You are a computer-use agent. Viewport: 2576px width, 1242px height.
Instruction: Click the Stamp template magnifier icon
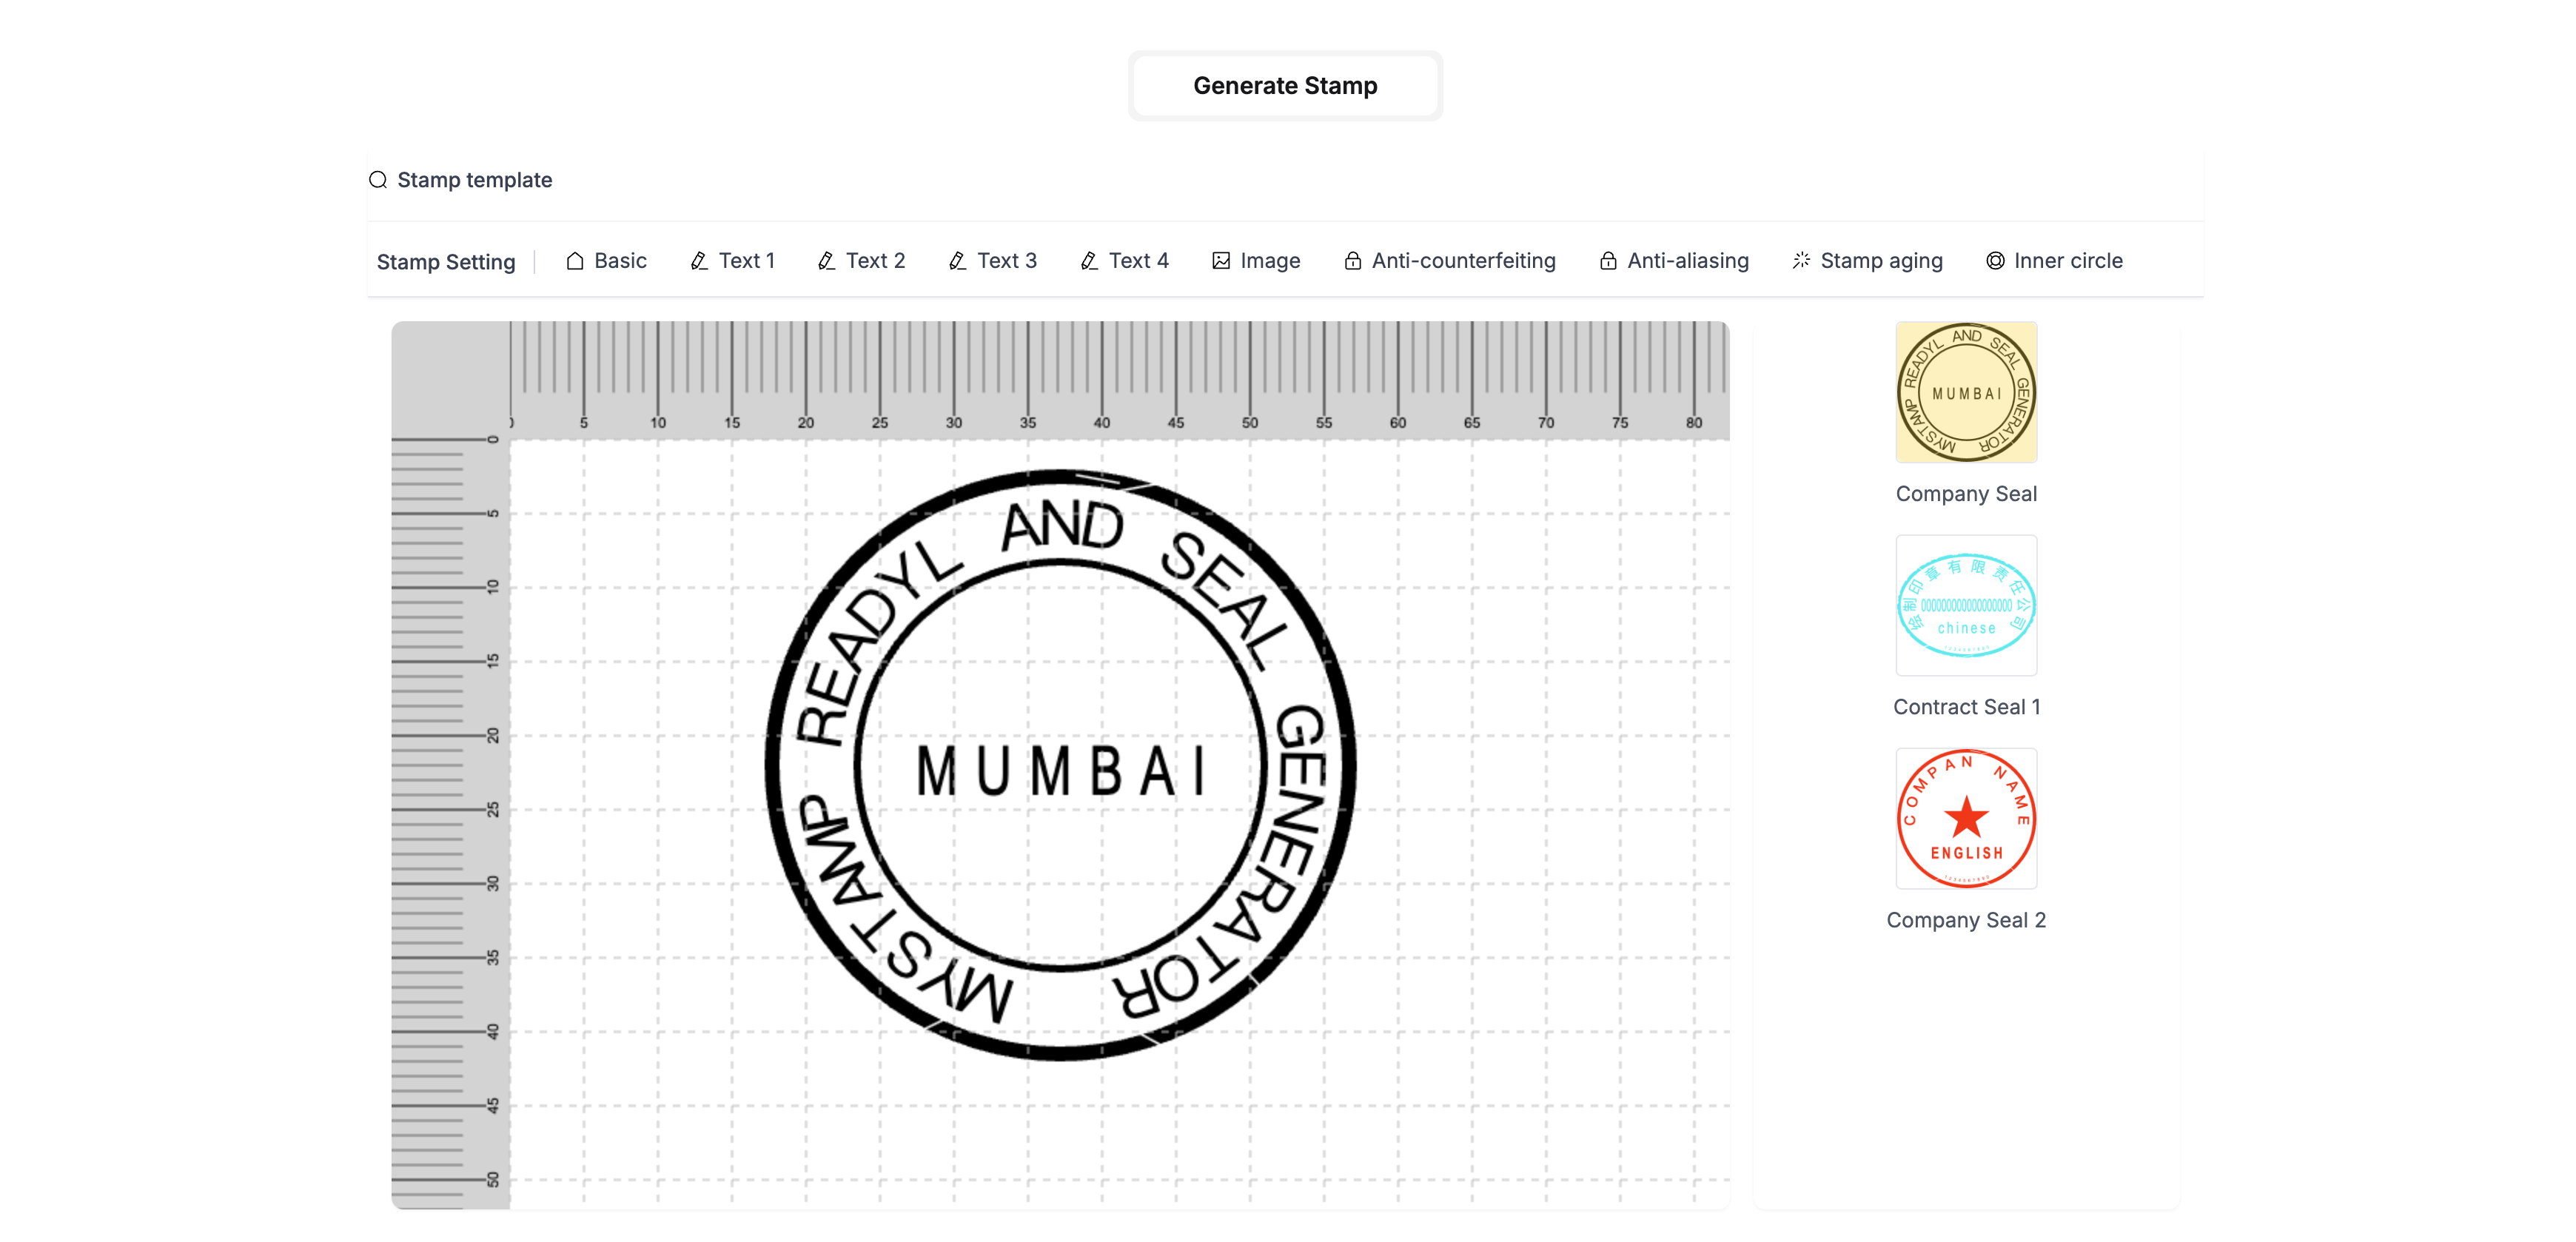tap(378, 180)
